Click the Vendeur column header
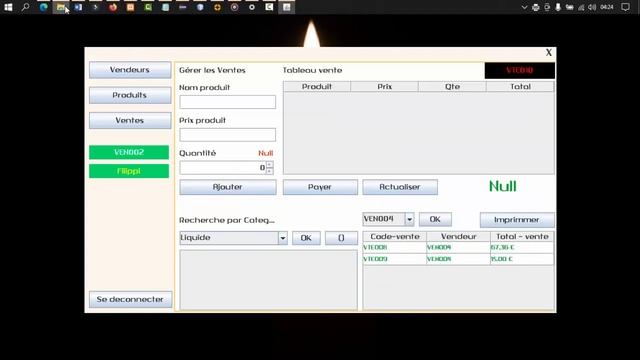 tap(458, 237)
